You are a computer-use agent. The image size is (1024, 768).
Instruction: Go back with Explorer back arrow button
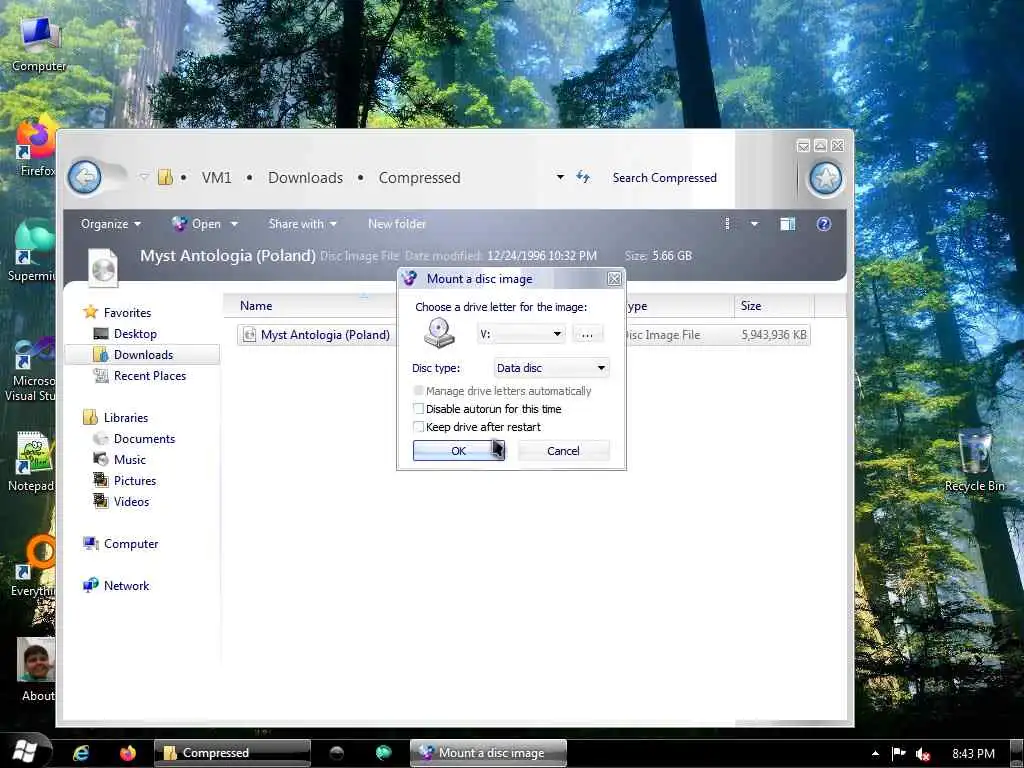(85, 177)
